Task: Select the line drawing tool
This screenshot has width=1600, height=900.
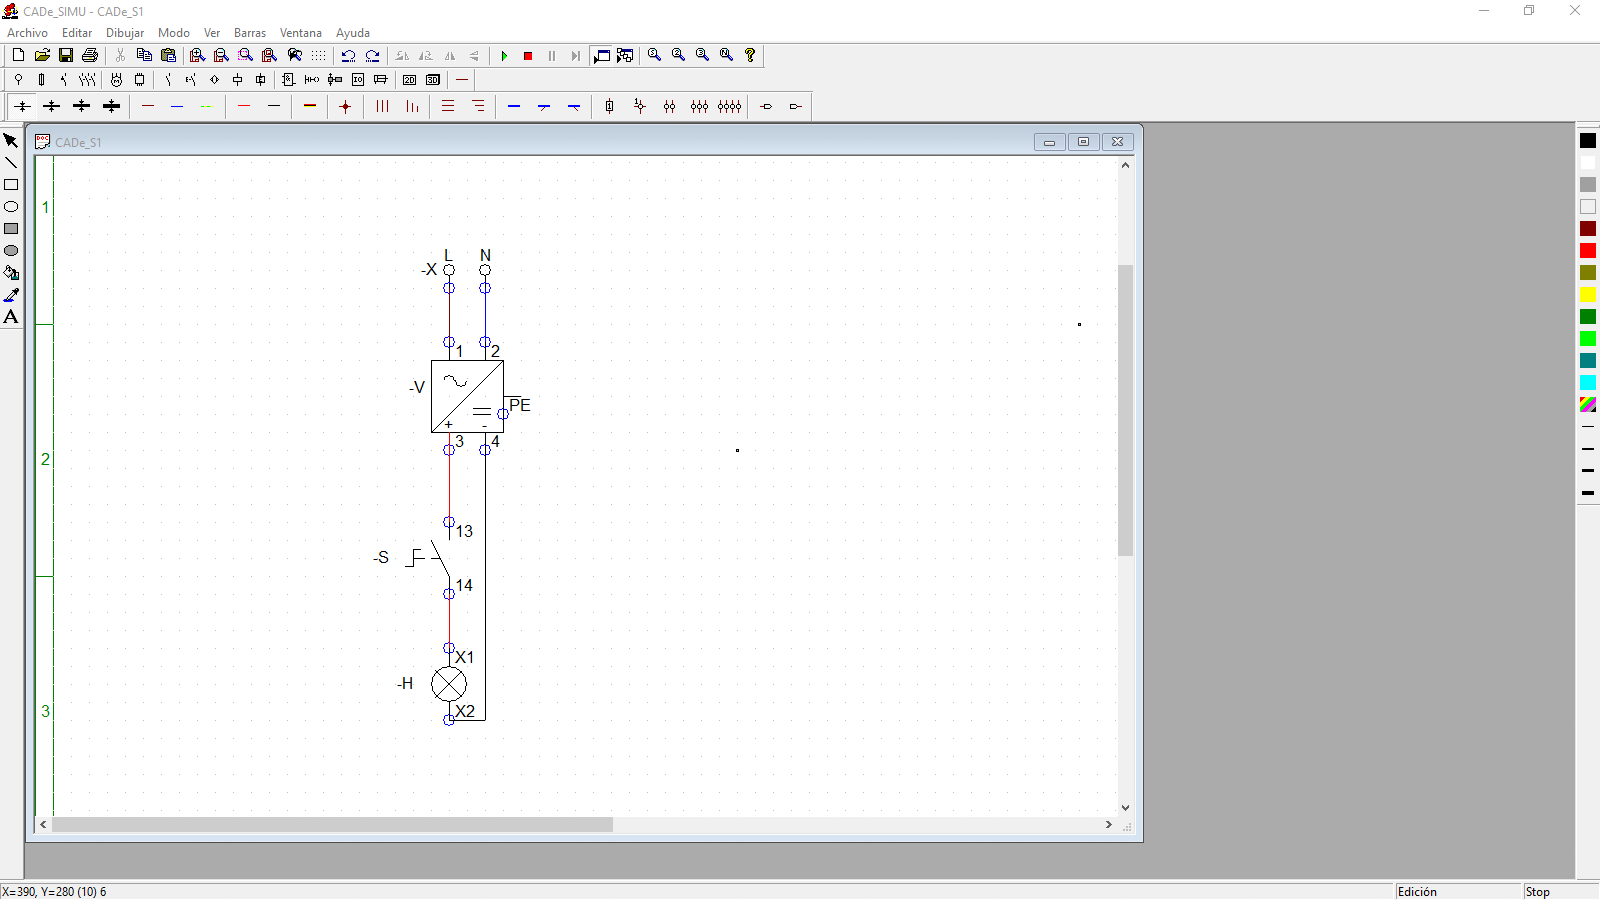Action: click(11, 163)
